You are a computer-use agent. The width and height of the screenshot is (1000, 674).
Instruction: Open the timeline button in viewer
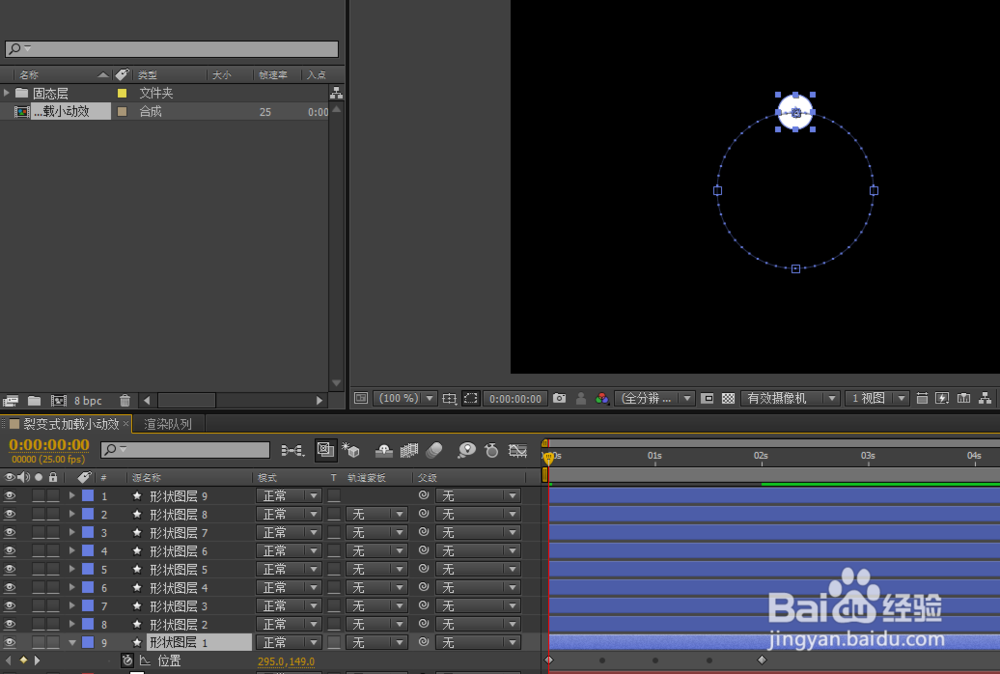964,399
